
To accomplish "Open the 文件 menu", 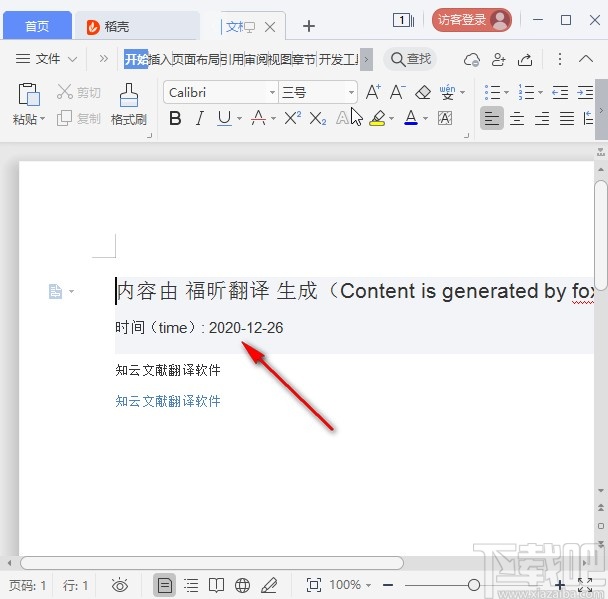I will [x=46, y=59].
